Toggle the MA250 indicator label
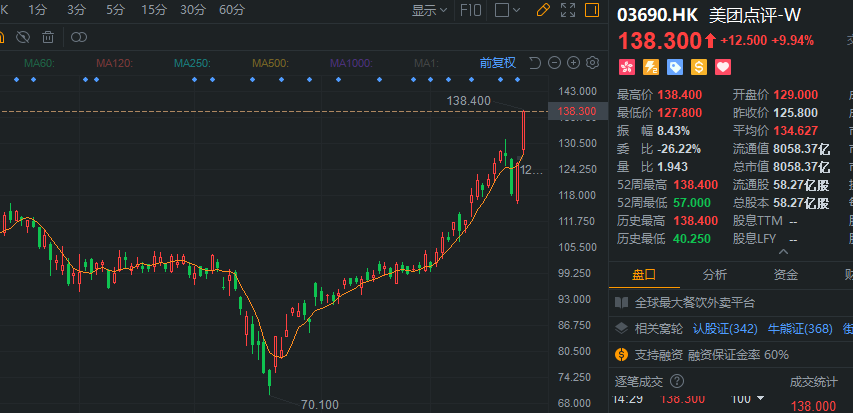This screenshot has height=413, width=853. point(192,63)
